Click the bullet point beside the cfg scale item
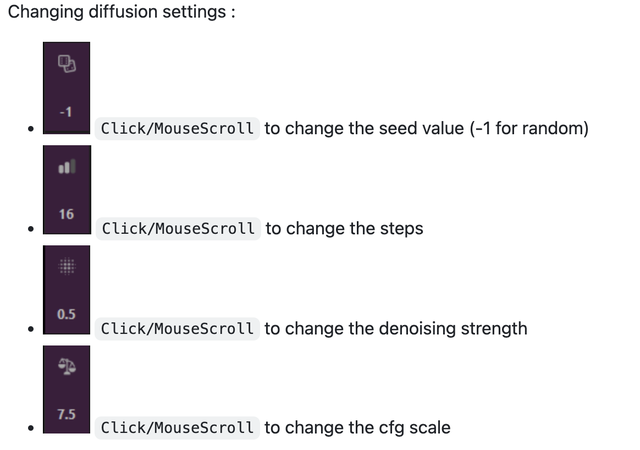Viewport: 640px width, 450px height. click(x=35, y=429)
